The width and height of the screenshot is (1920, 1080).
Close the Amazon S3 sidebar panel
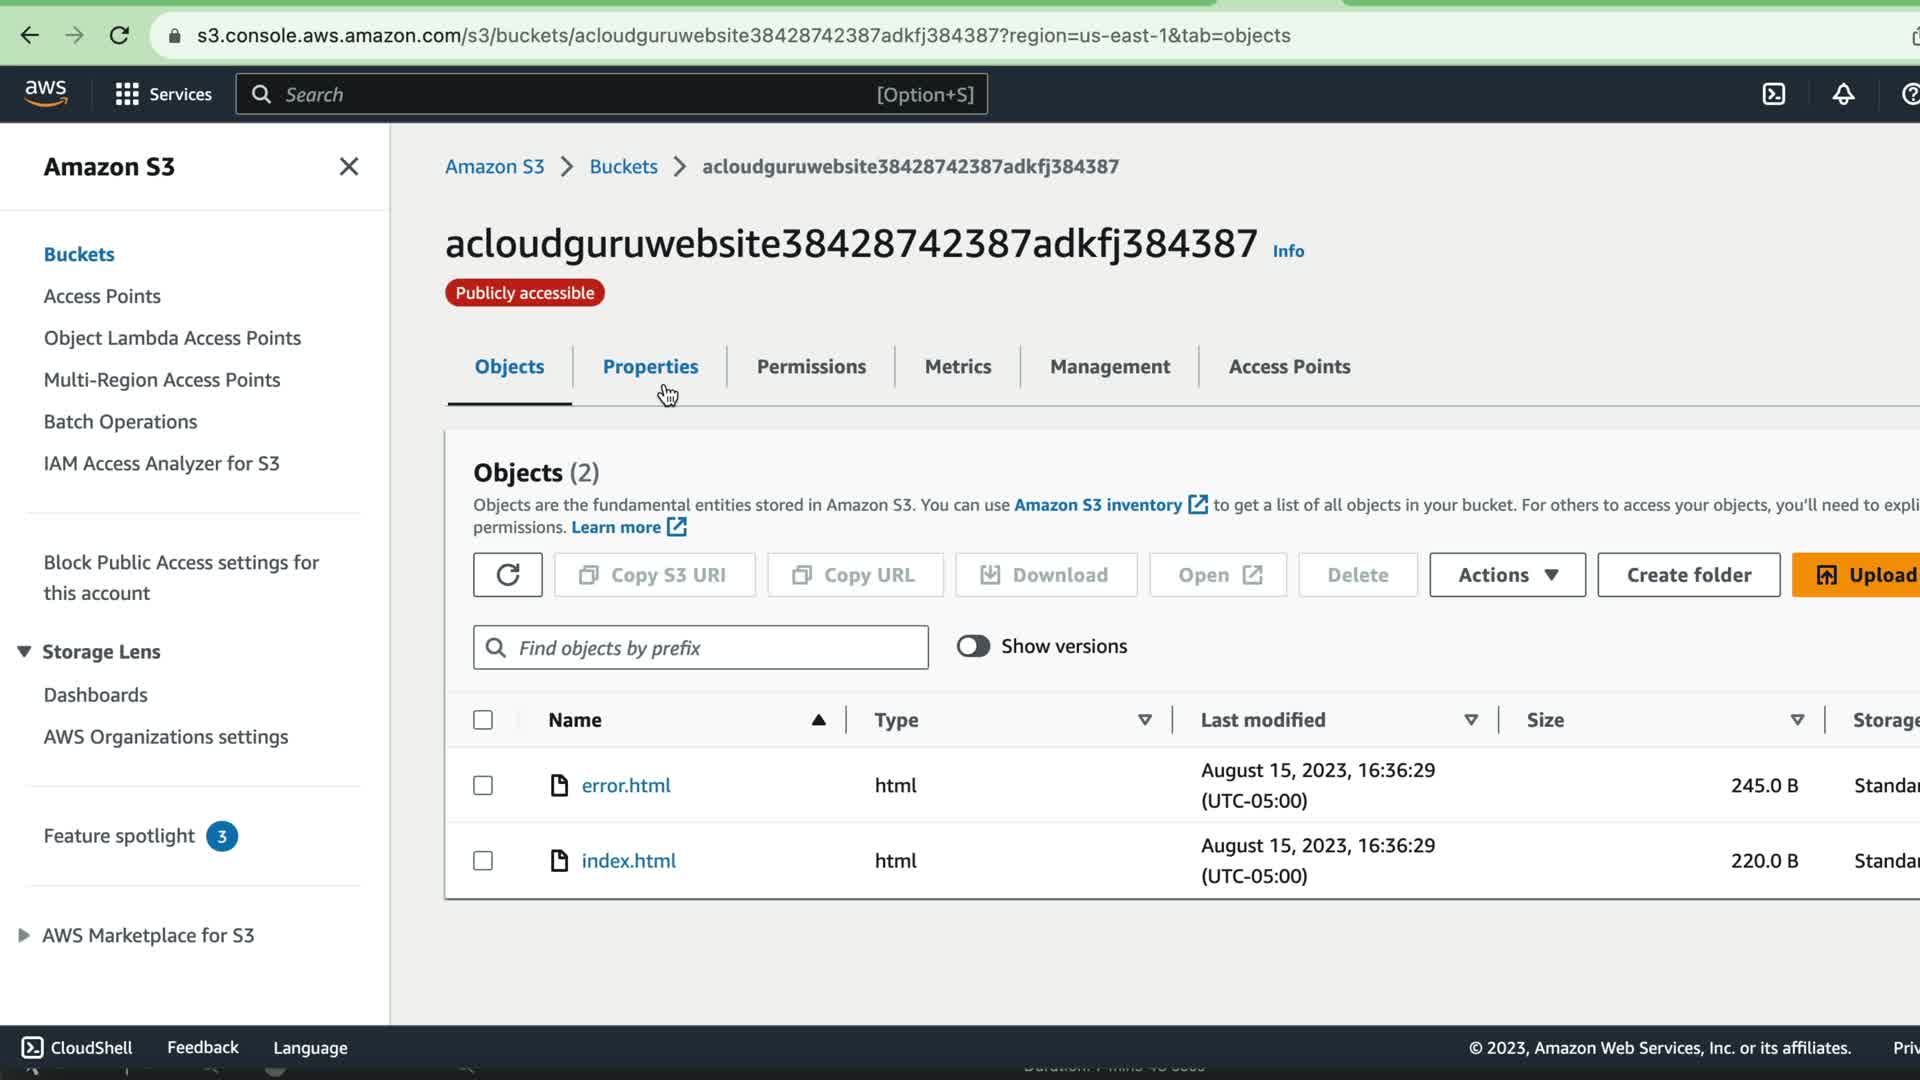pos(348,167)
